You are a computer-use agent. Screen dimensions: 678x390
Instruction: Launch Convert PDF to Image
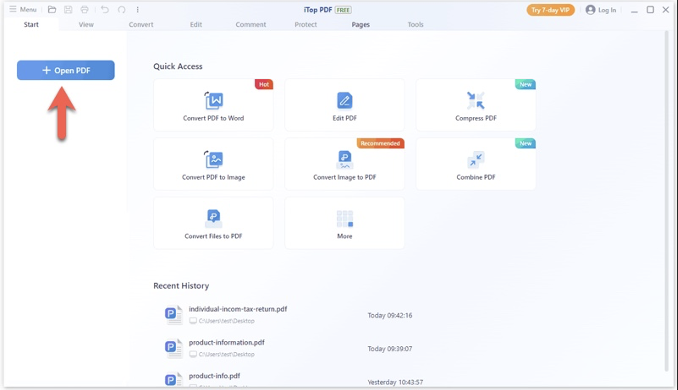click(x=213, y=164)
